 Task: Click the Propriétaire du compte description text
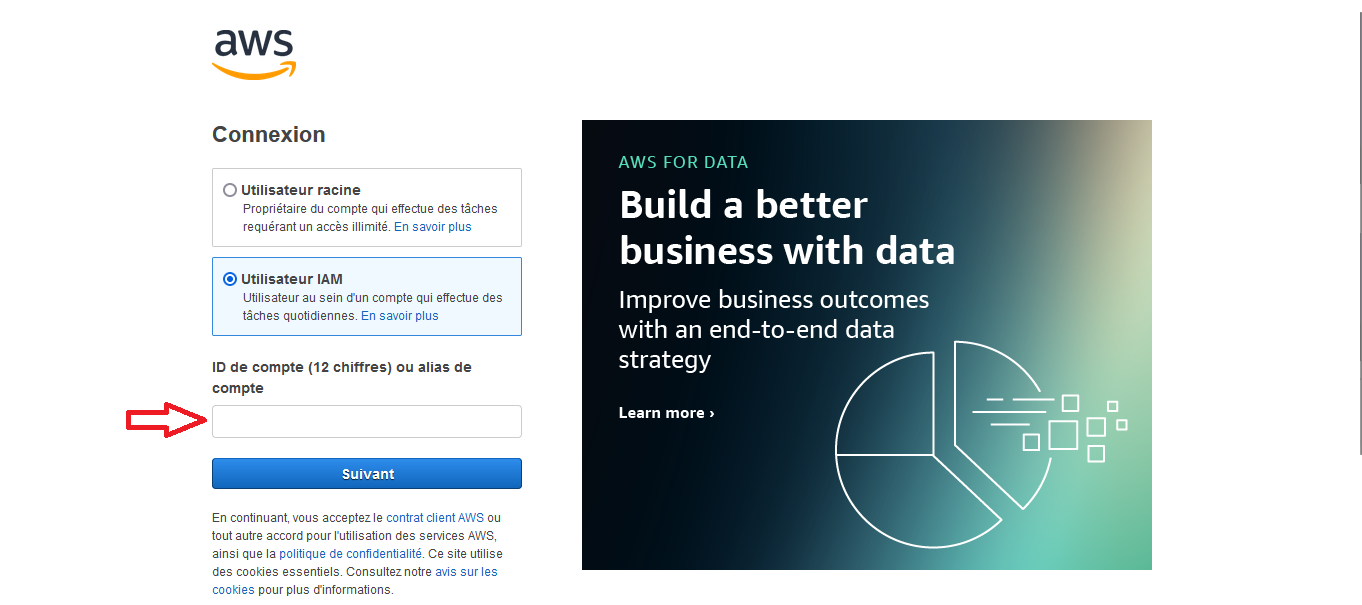(x=370, y=209)
